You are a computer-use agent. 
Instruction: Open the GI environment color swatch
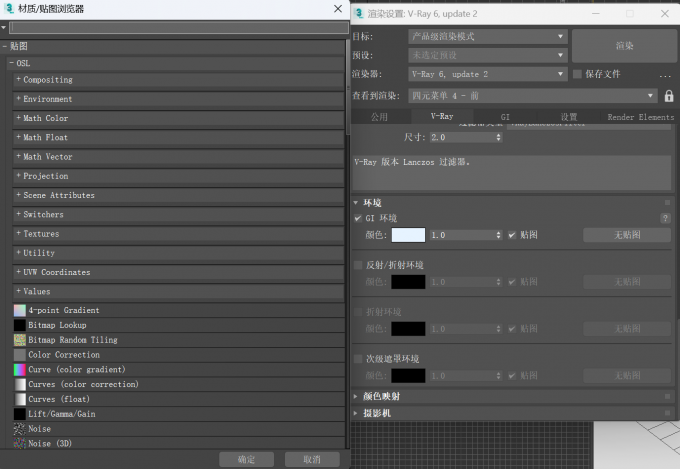[408, 235]
